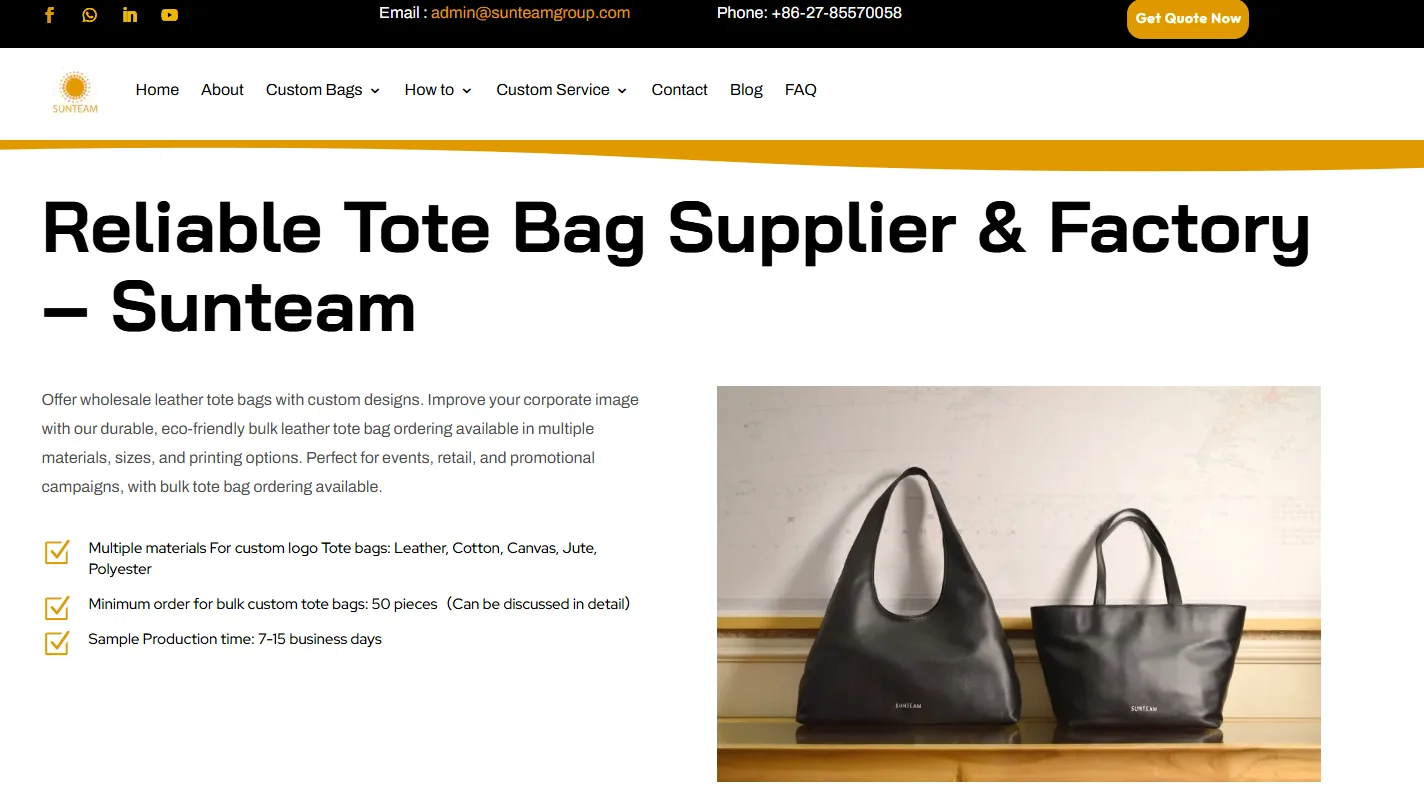
Task: Click the Get Quote Now button
Action: [1188, 18]
